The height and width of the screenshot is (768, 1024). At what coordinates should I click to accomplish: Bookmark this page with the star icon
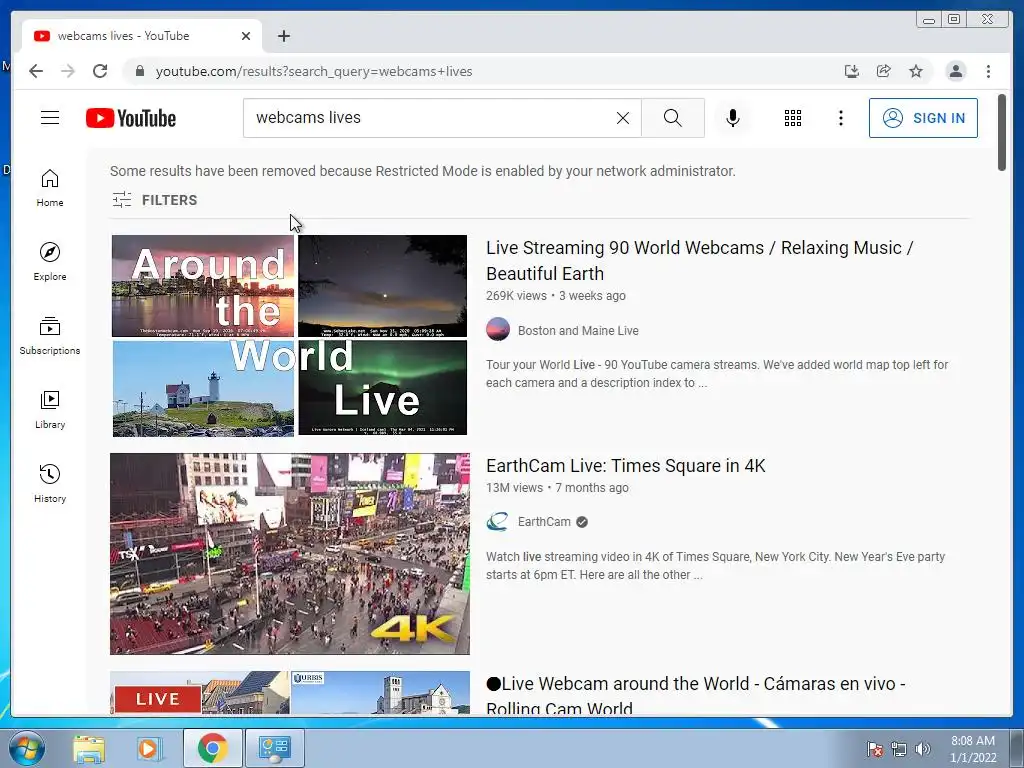(x=916, y=71)
